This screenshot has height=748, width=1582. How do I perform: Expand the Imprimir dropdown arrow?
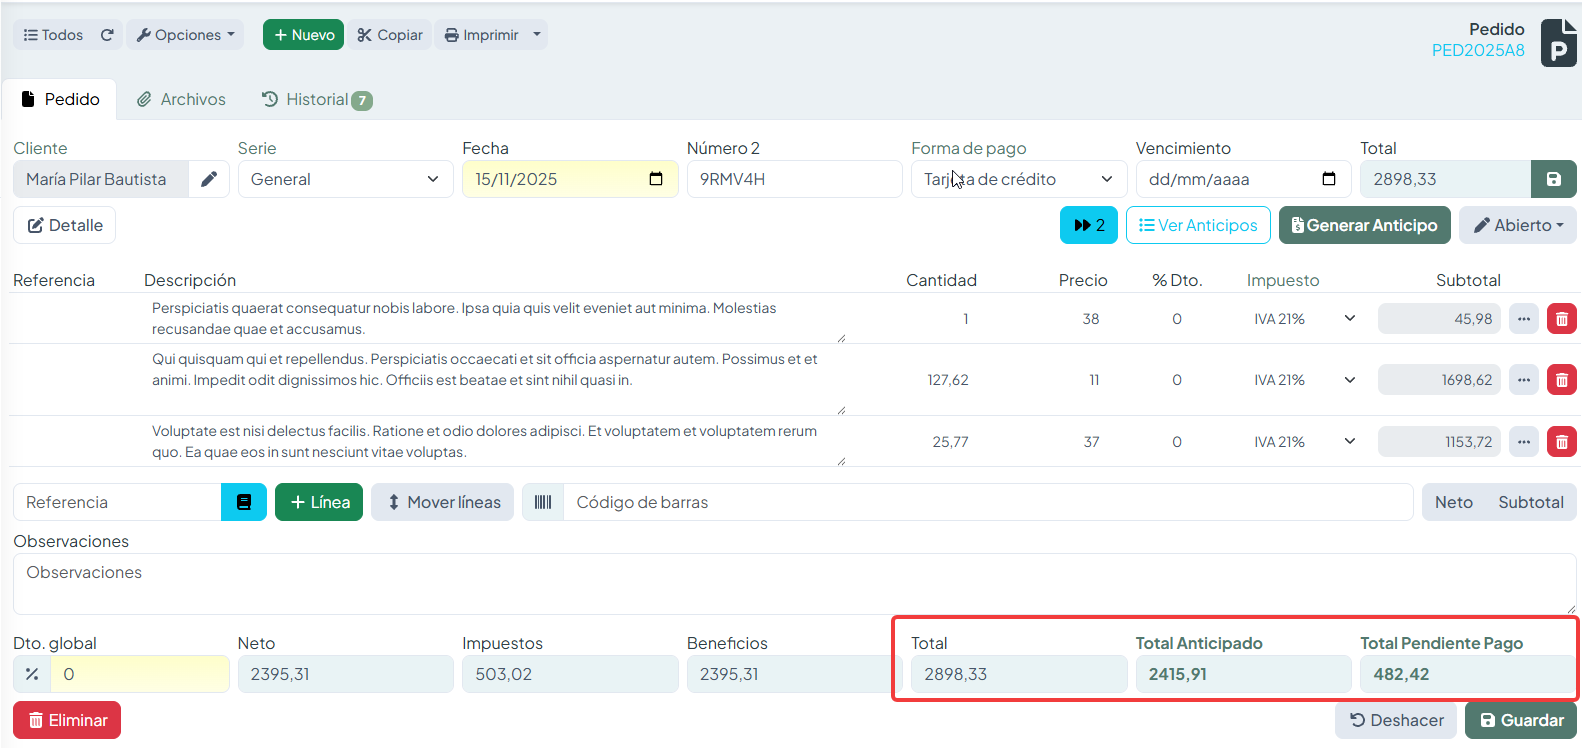click(x=537, y=35)
